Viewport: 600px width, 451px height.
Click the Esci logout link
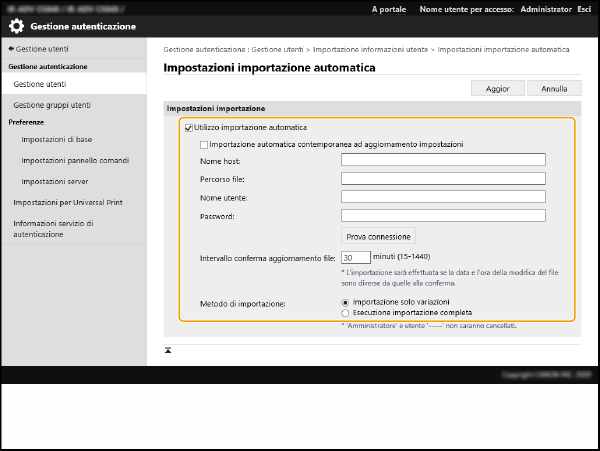[x=583, y=9]
